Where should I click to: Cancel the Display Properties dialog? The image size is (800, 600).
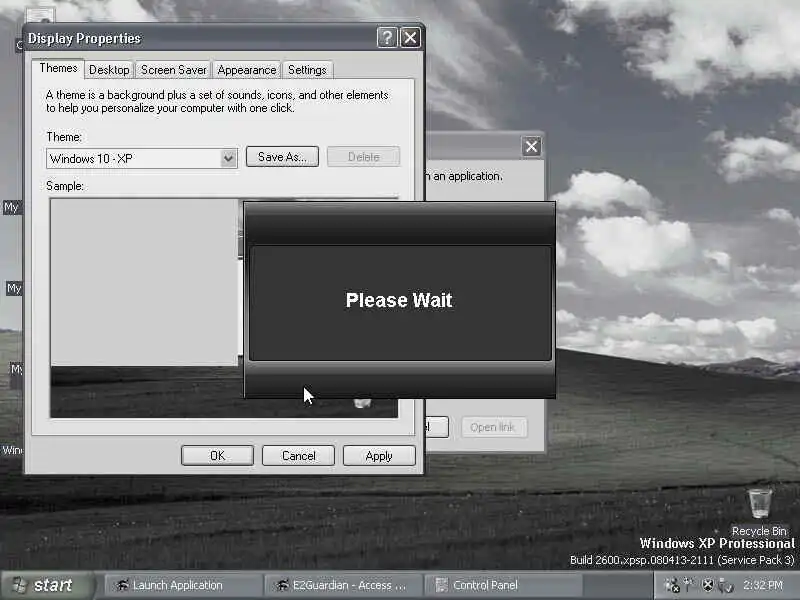[298, 456]
